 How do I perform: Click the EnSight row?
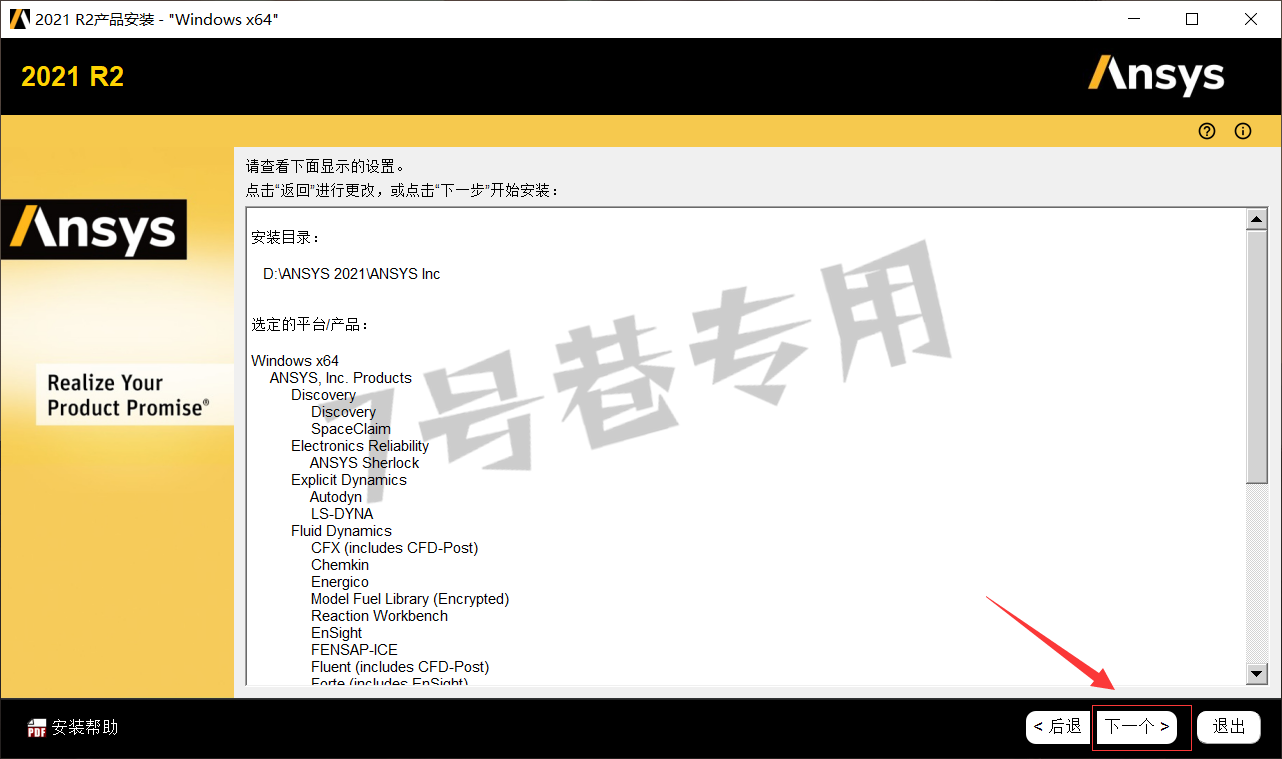337,633
